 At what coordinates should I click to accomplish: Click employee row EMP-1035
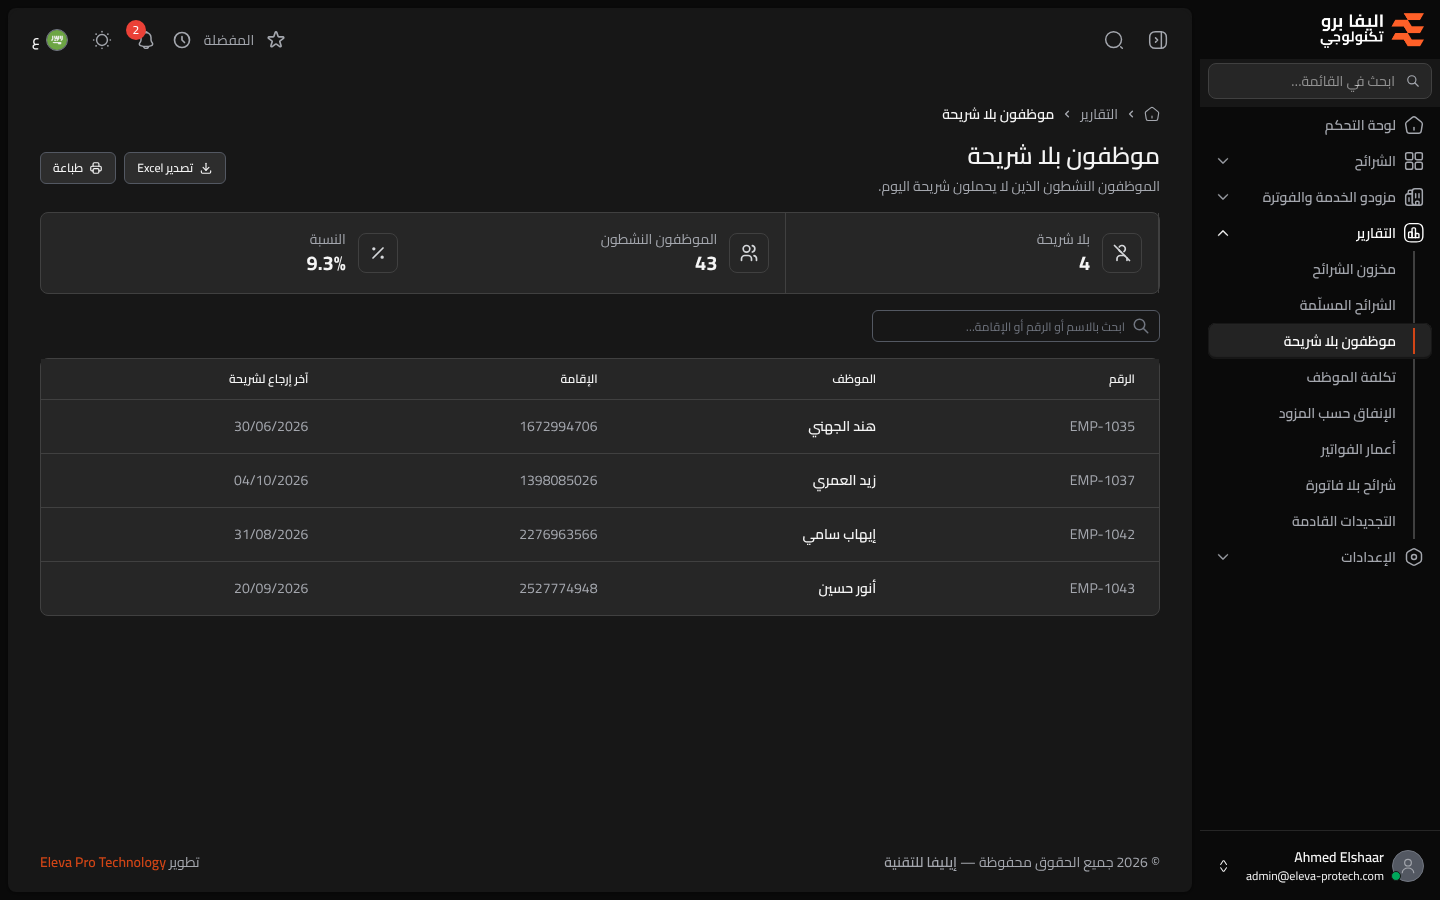[x=600, y=427]
